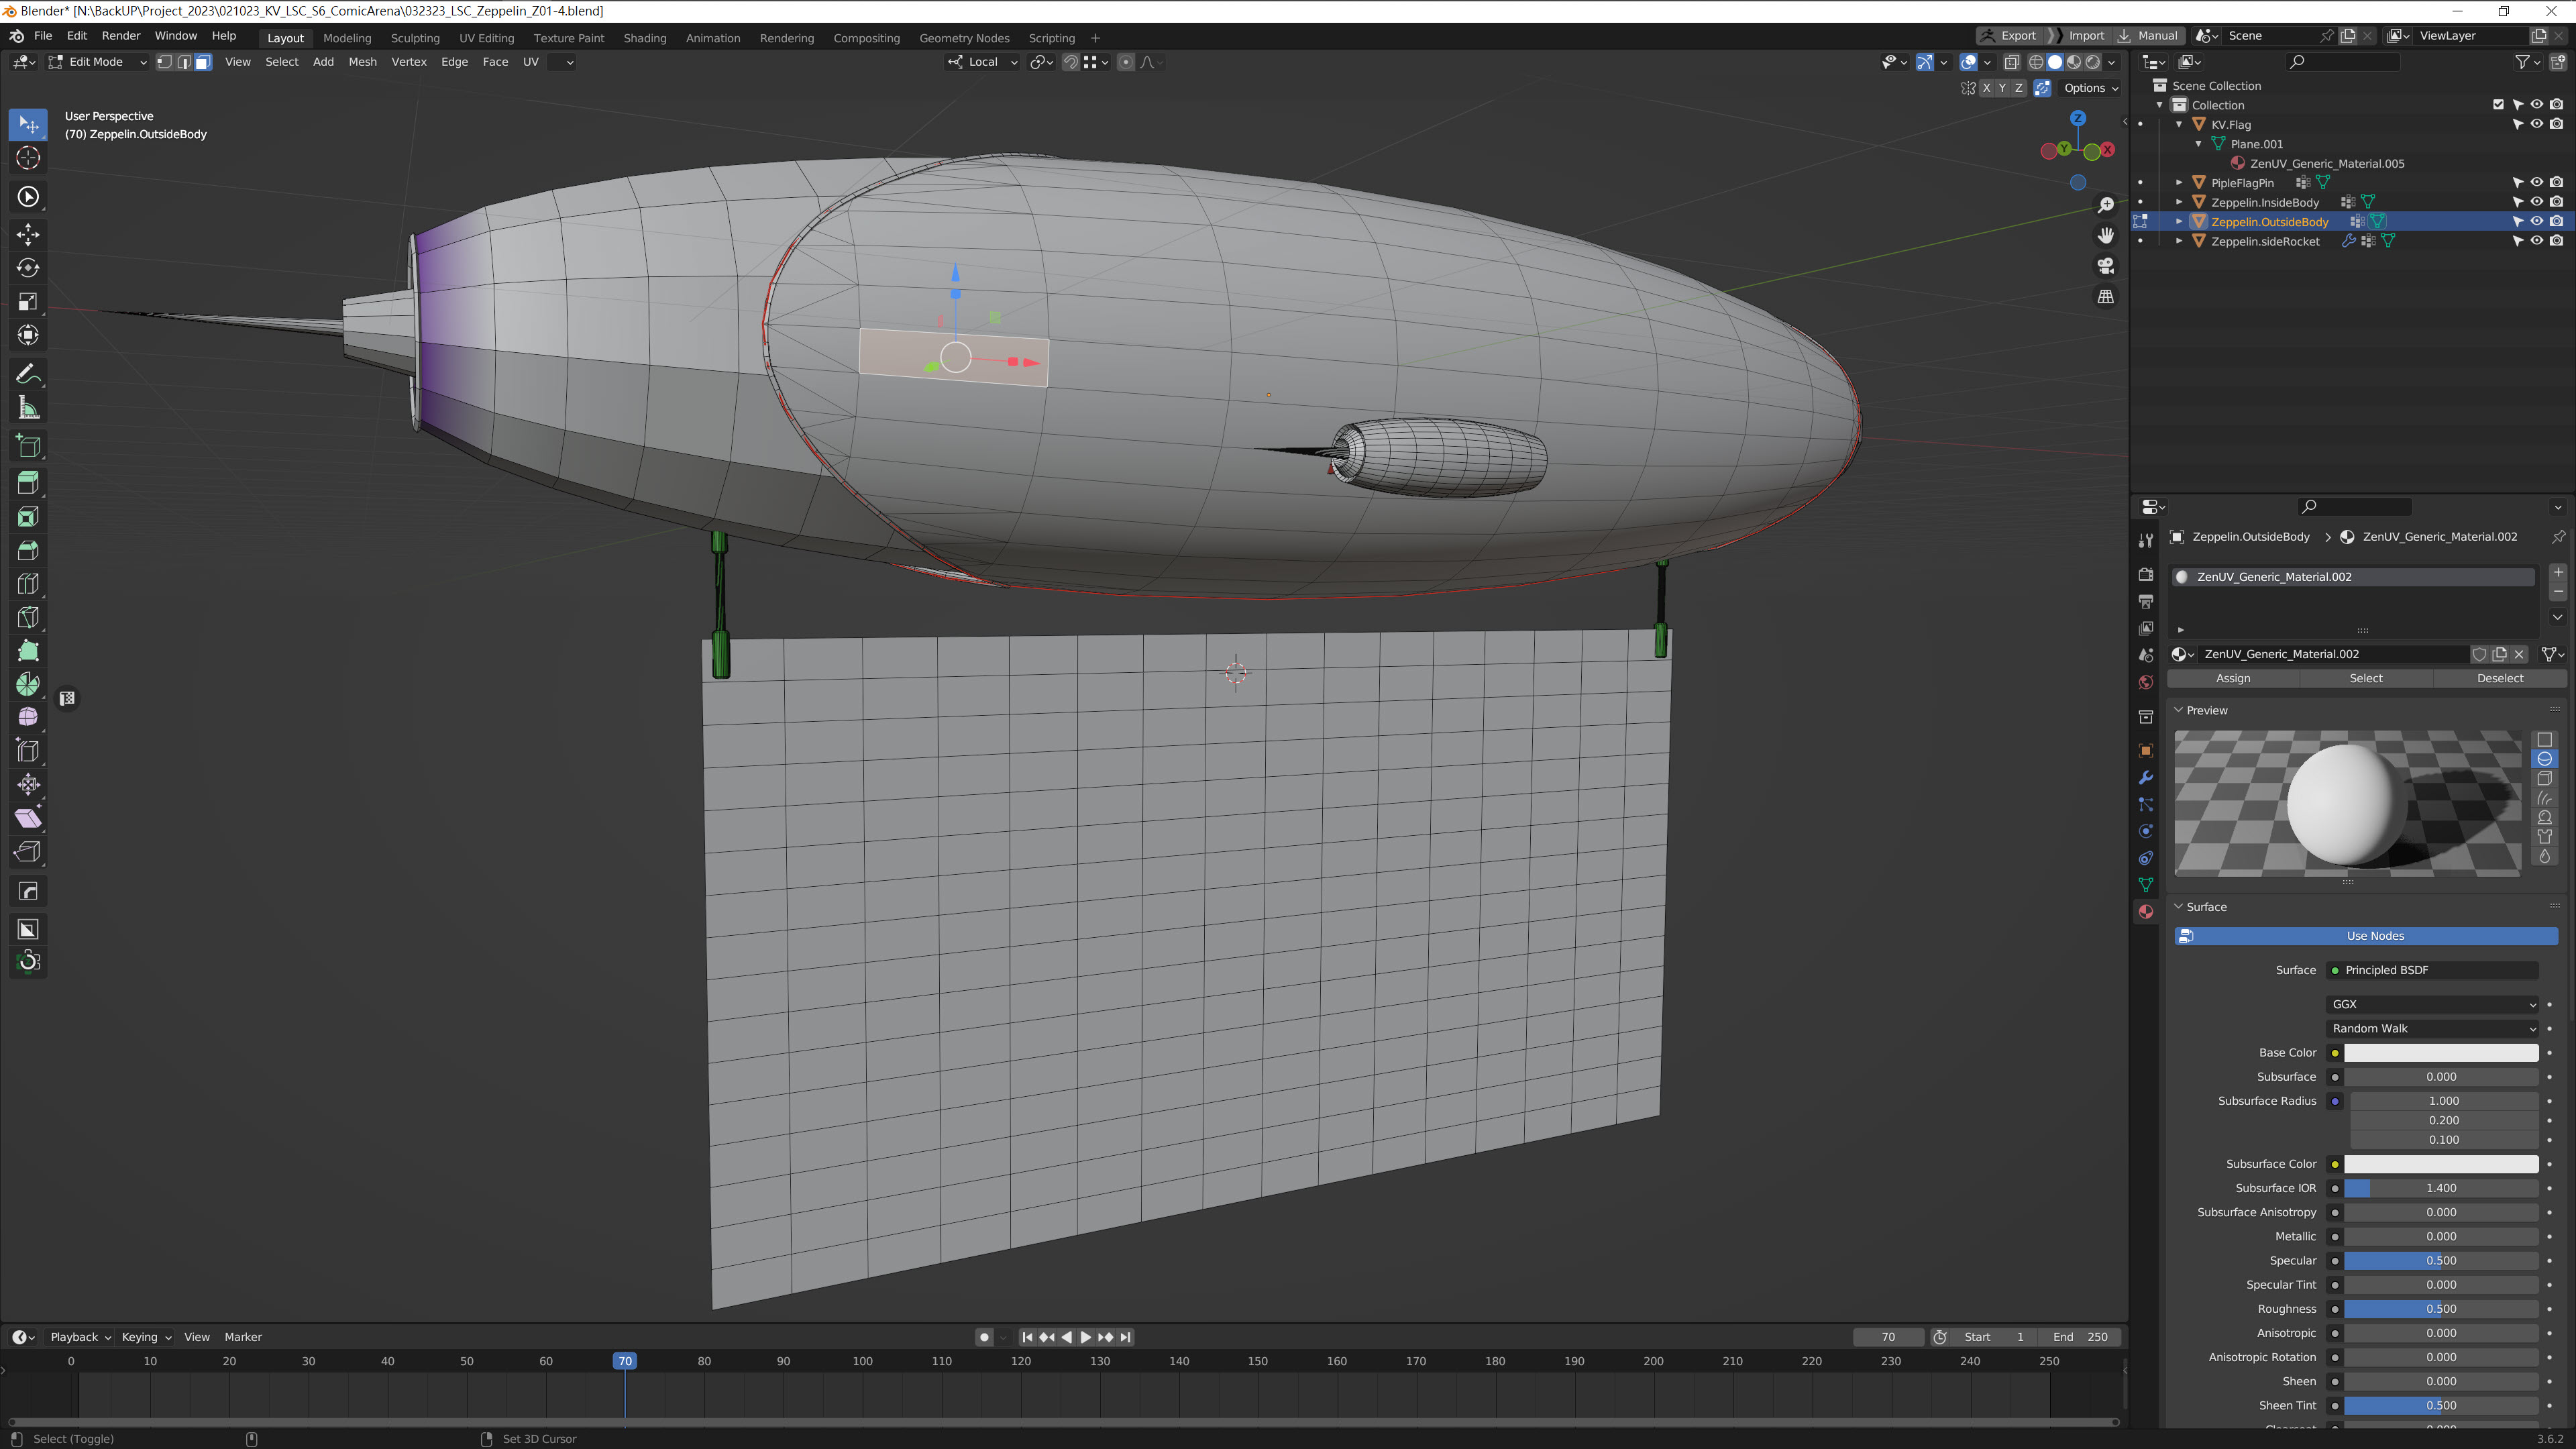The width and height of the screenshot is (2576, 1449).
Task: Click the Deselect material button
Action: tap(2499, 678)
